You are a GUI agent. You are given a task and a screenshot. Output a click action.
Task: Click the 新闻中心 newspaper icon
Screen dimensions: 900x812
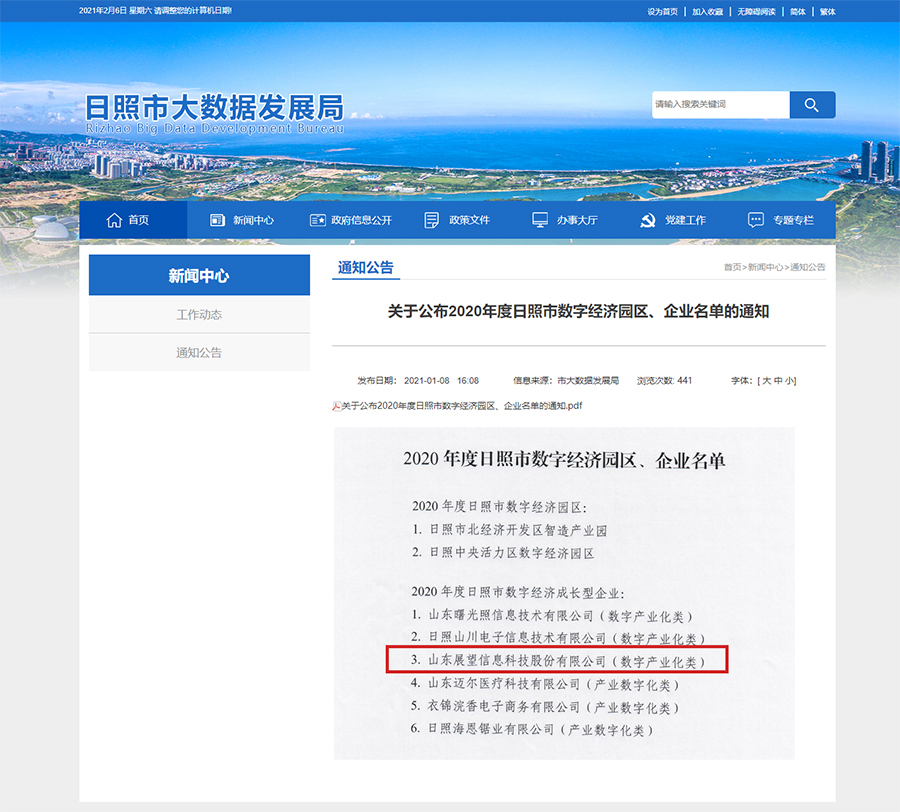pyautogui.click(x=215, y=220)
